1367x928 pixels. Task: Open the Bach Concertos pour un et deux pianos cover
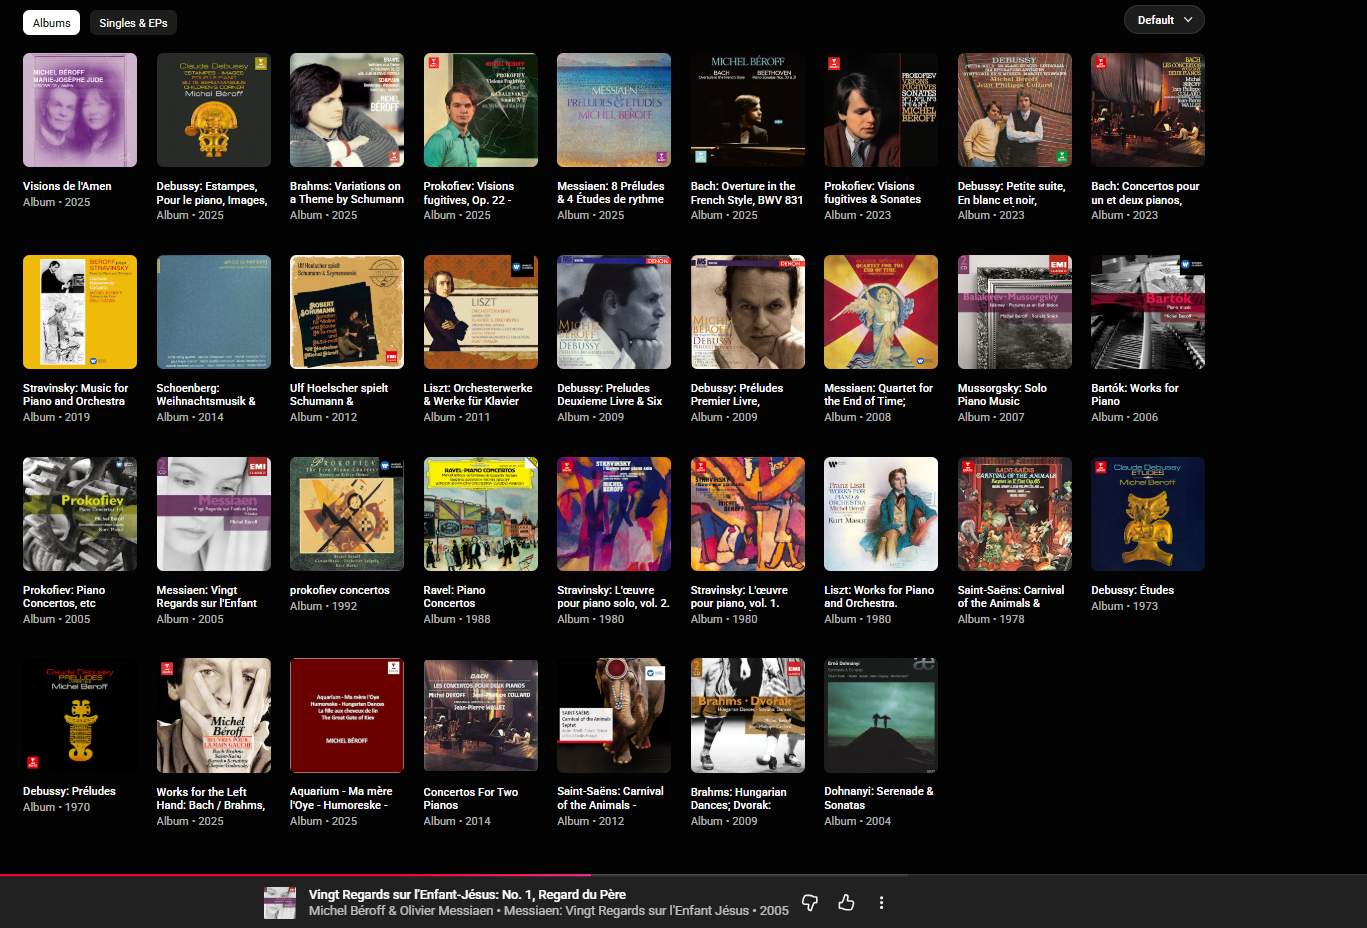[x=1148, y=110]
